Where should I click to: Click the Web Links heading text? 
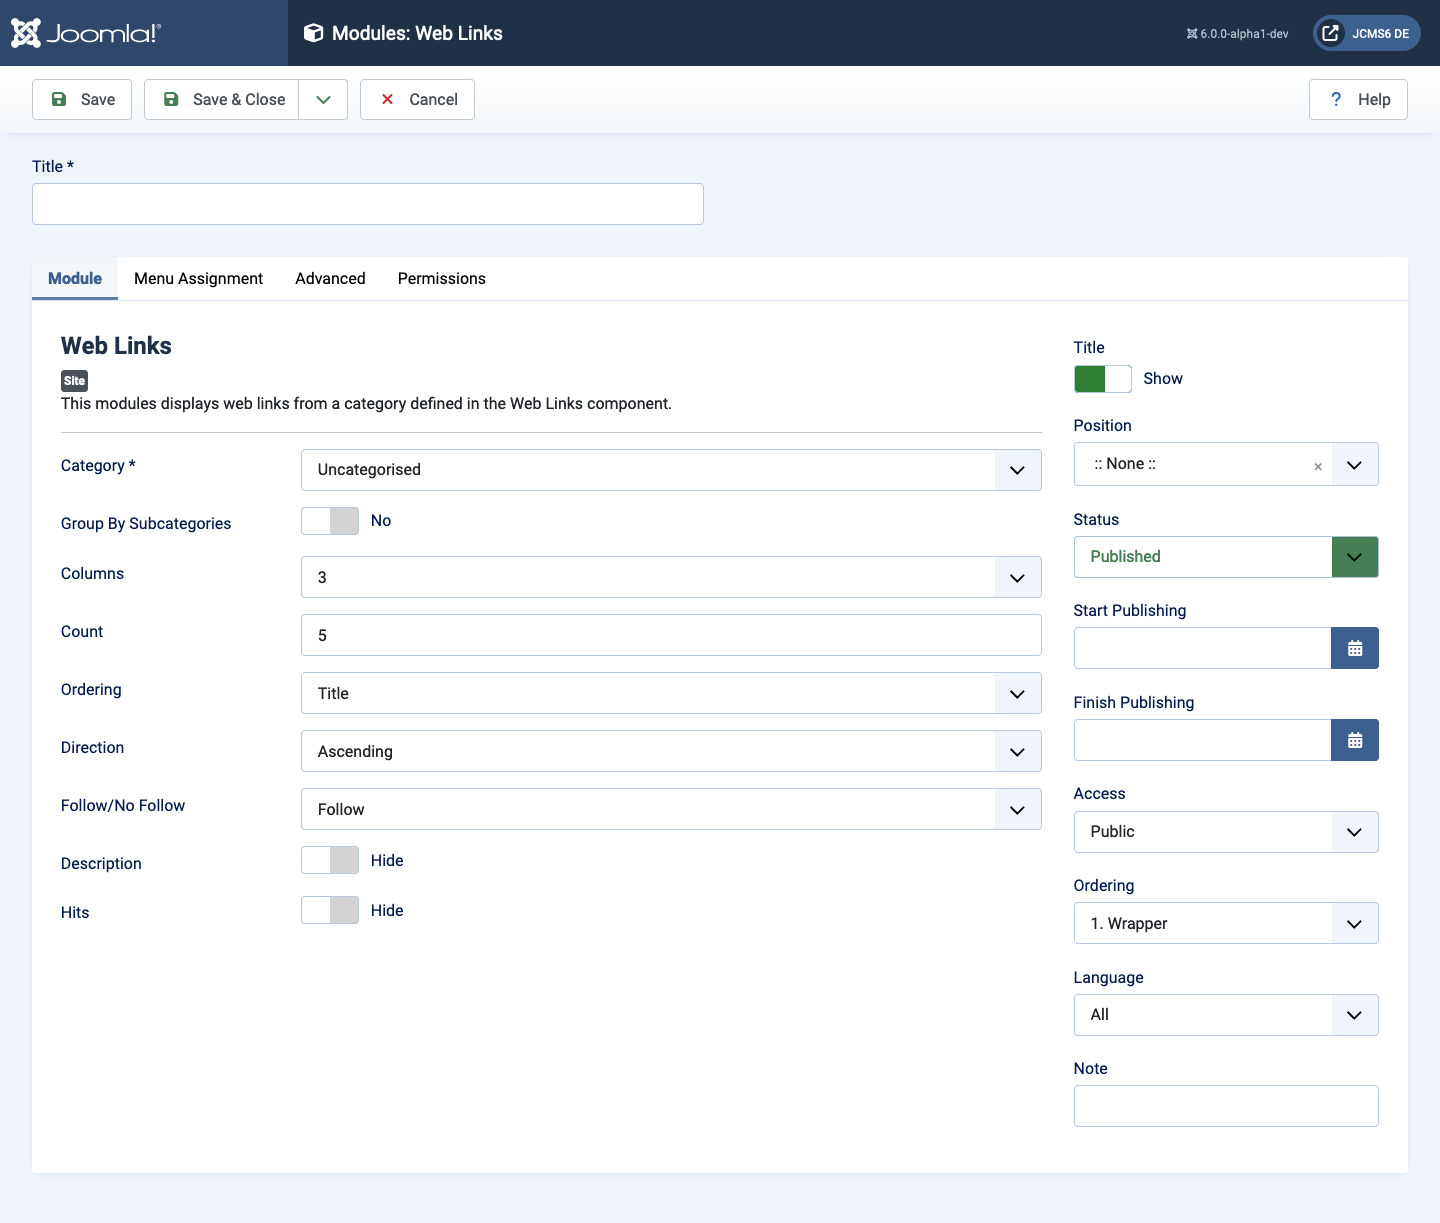[x=116, y=346]
